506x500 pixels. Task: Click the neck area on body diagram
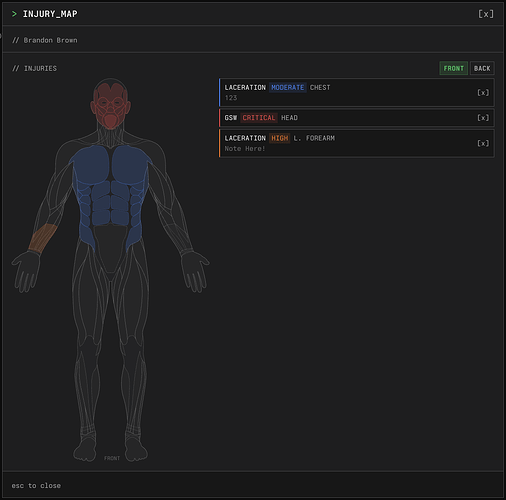pyautogui.click(x=110, y=135)
